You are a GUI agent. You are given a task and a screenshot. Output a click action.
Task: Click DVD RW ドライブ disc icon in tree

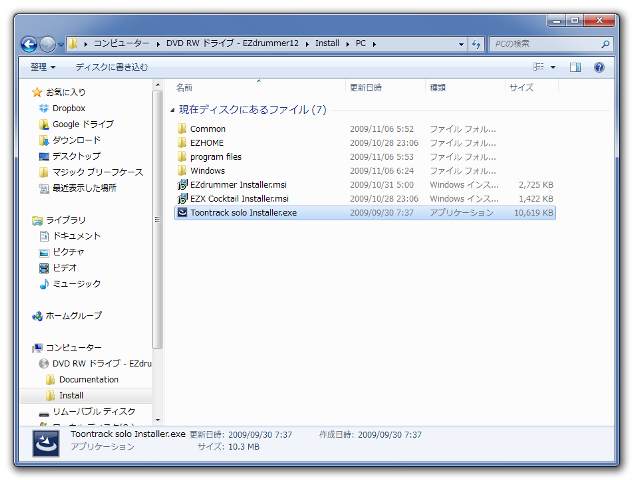click(x=44, y=364)
